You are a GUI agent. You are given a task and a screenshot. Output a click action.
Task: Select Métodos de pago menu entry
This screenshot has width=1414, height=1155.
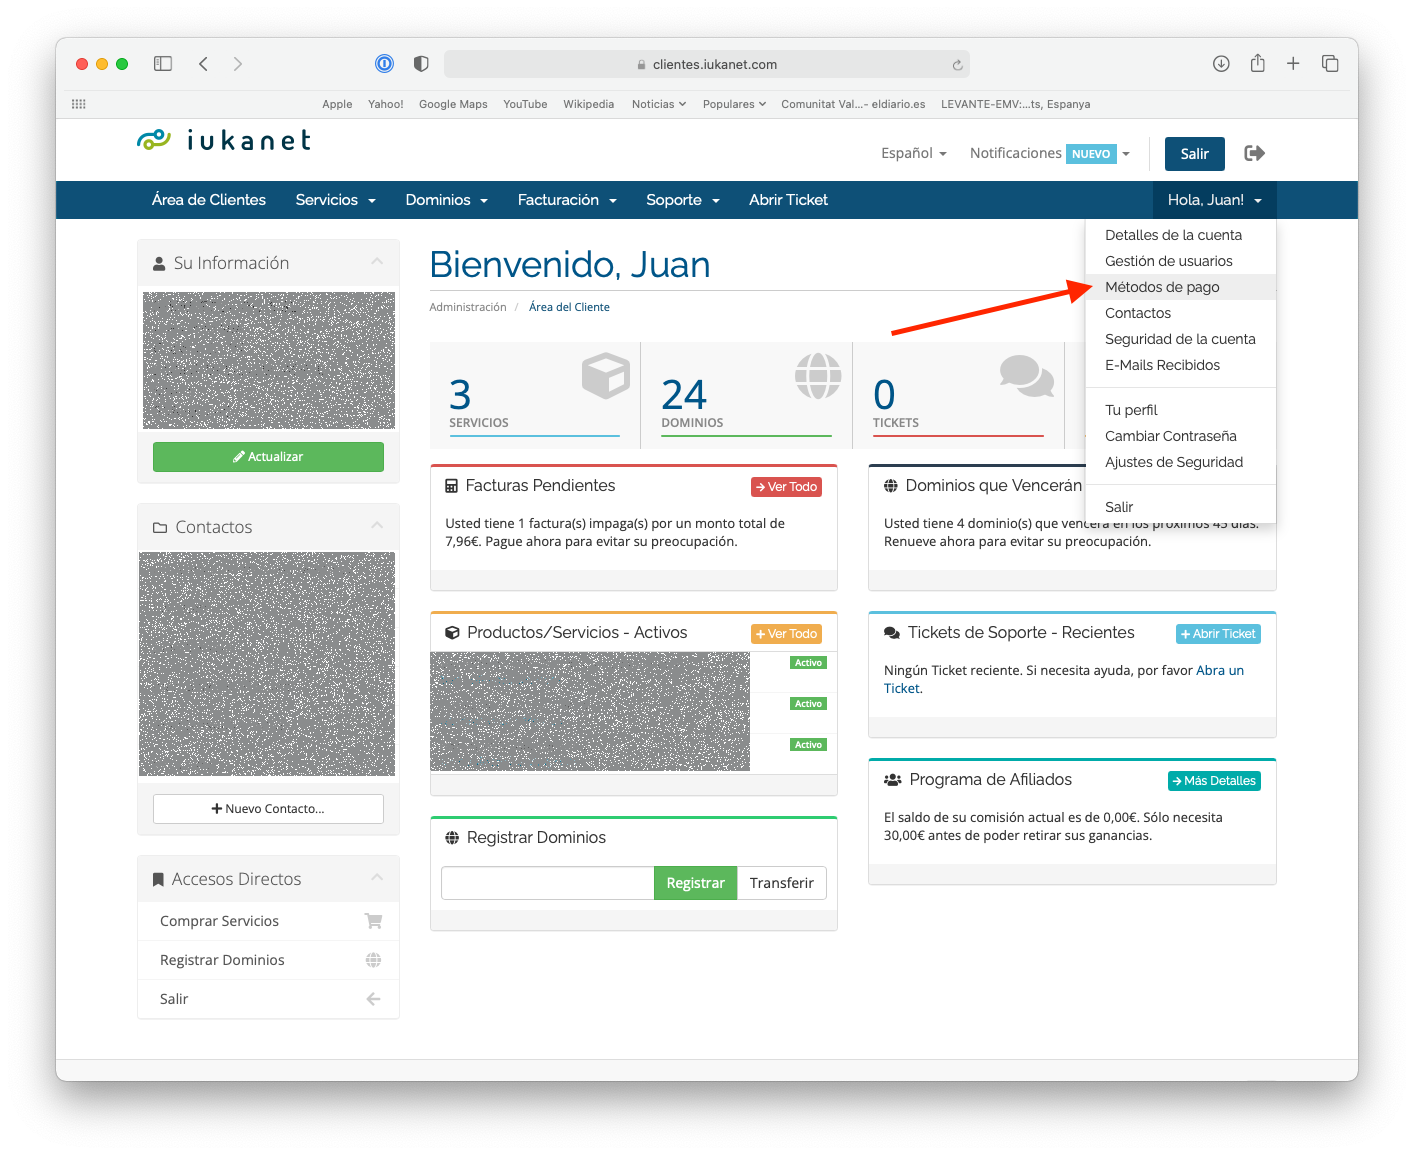tap(1180, 287)
